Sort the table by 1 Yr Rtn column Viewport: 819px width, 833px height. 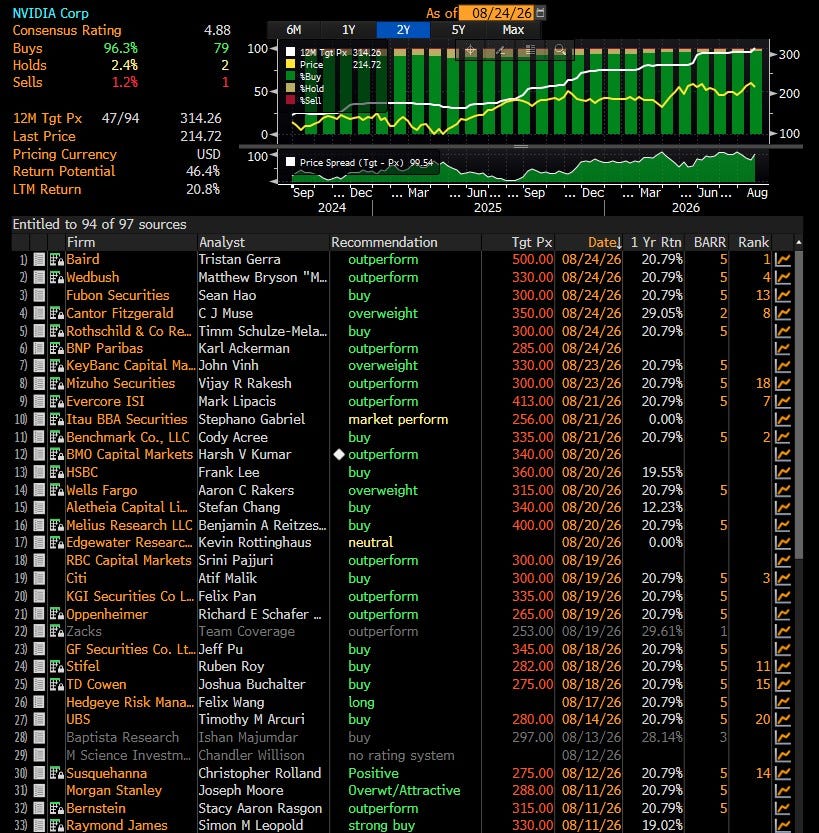pyautogui.click(x=656, y=242)
